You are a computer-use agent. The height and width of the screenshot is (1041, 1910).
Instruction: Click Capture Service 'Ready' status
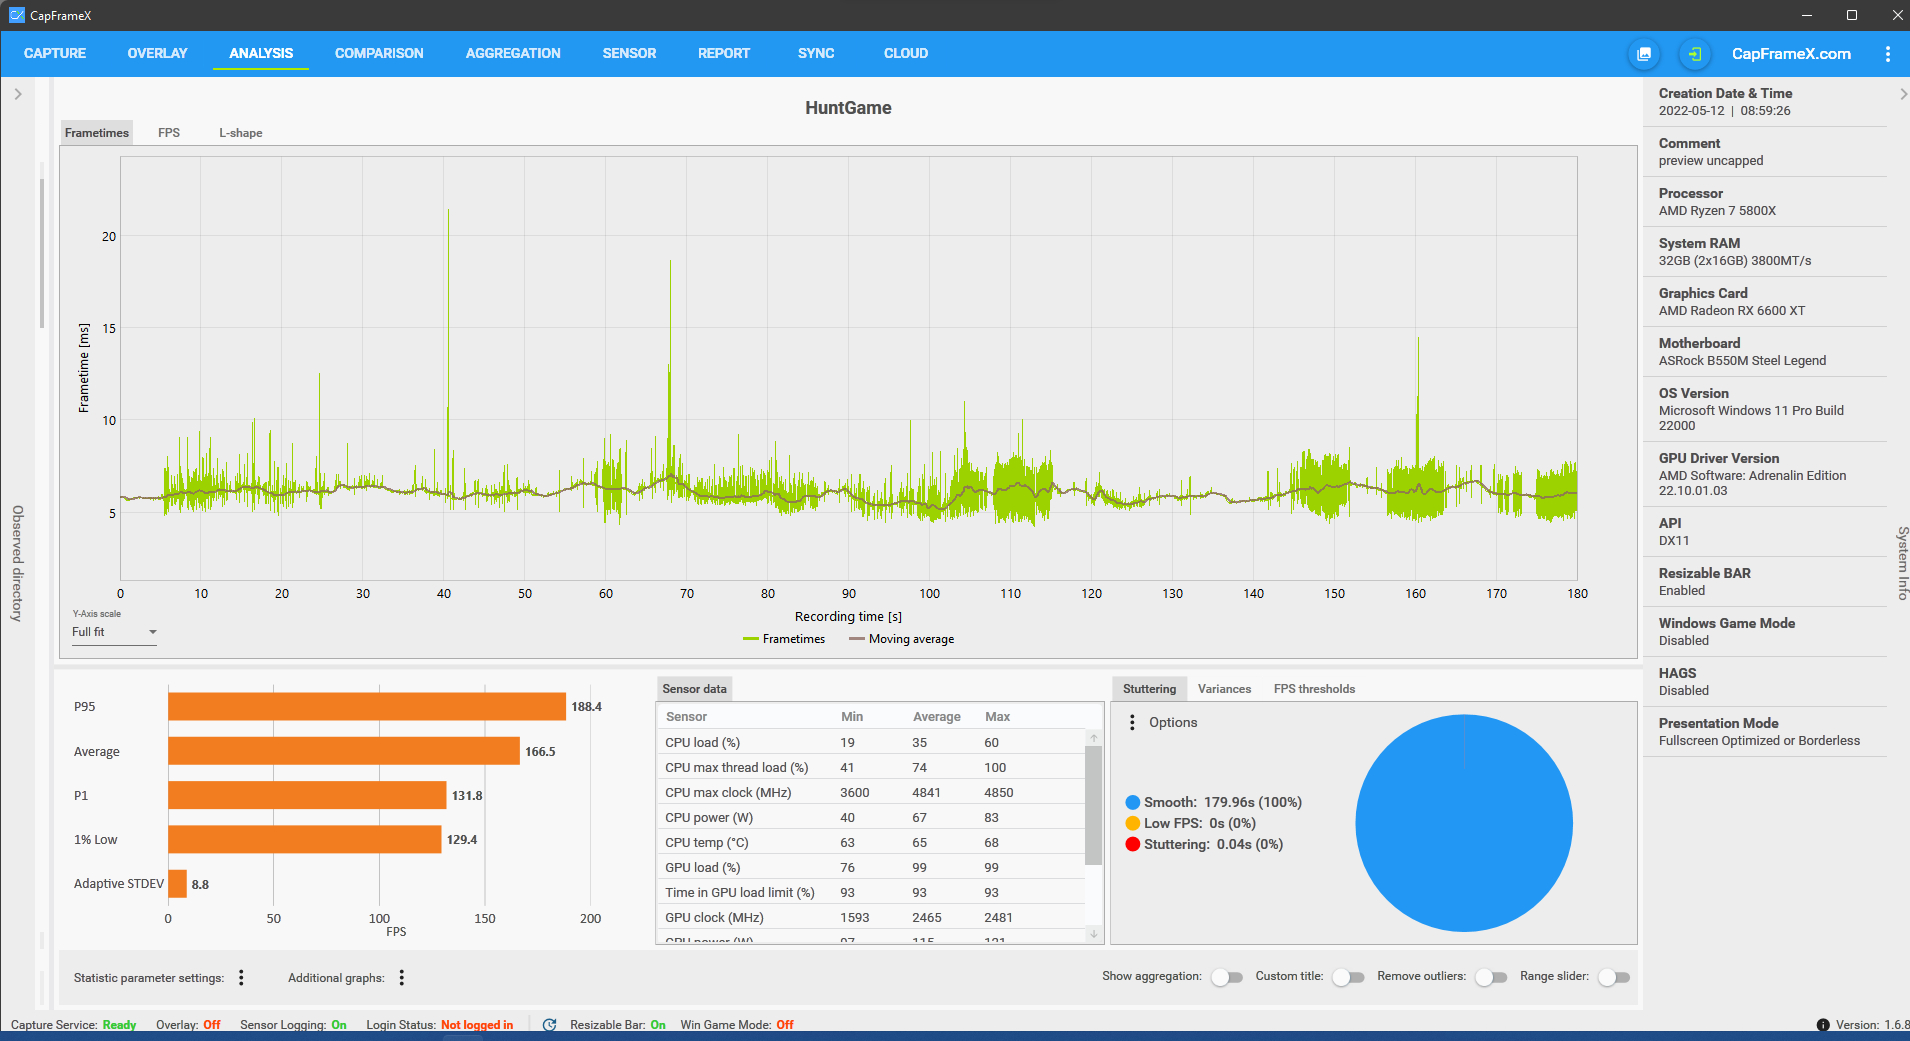[x=119, y=1025]
